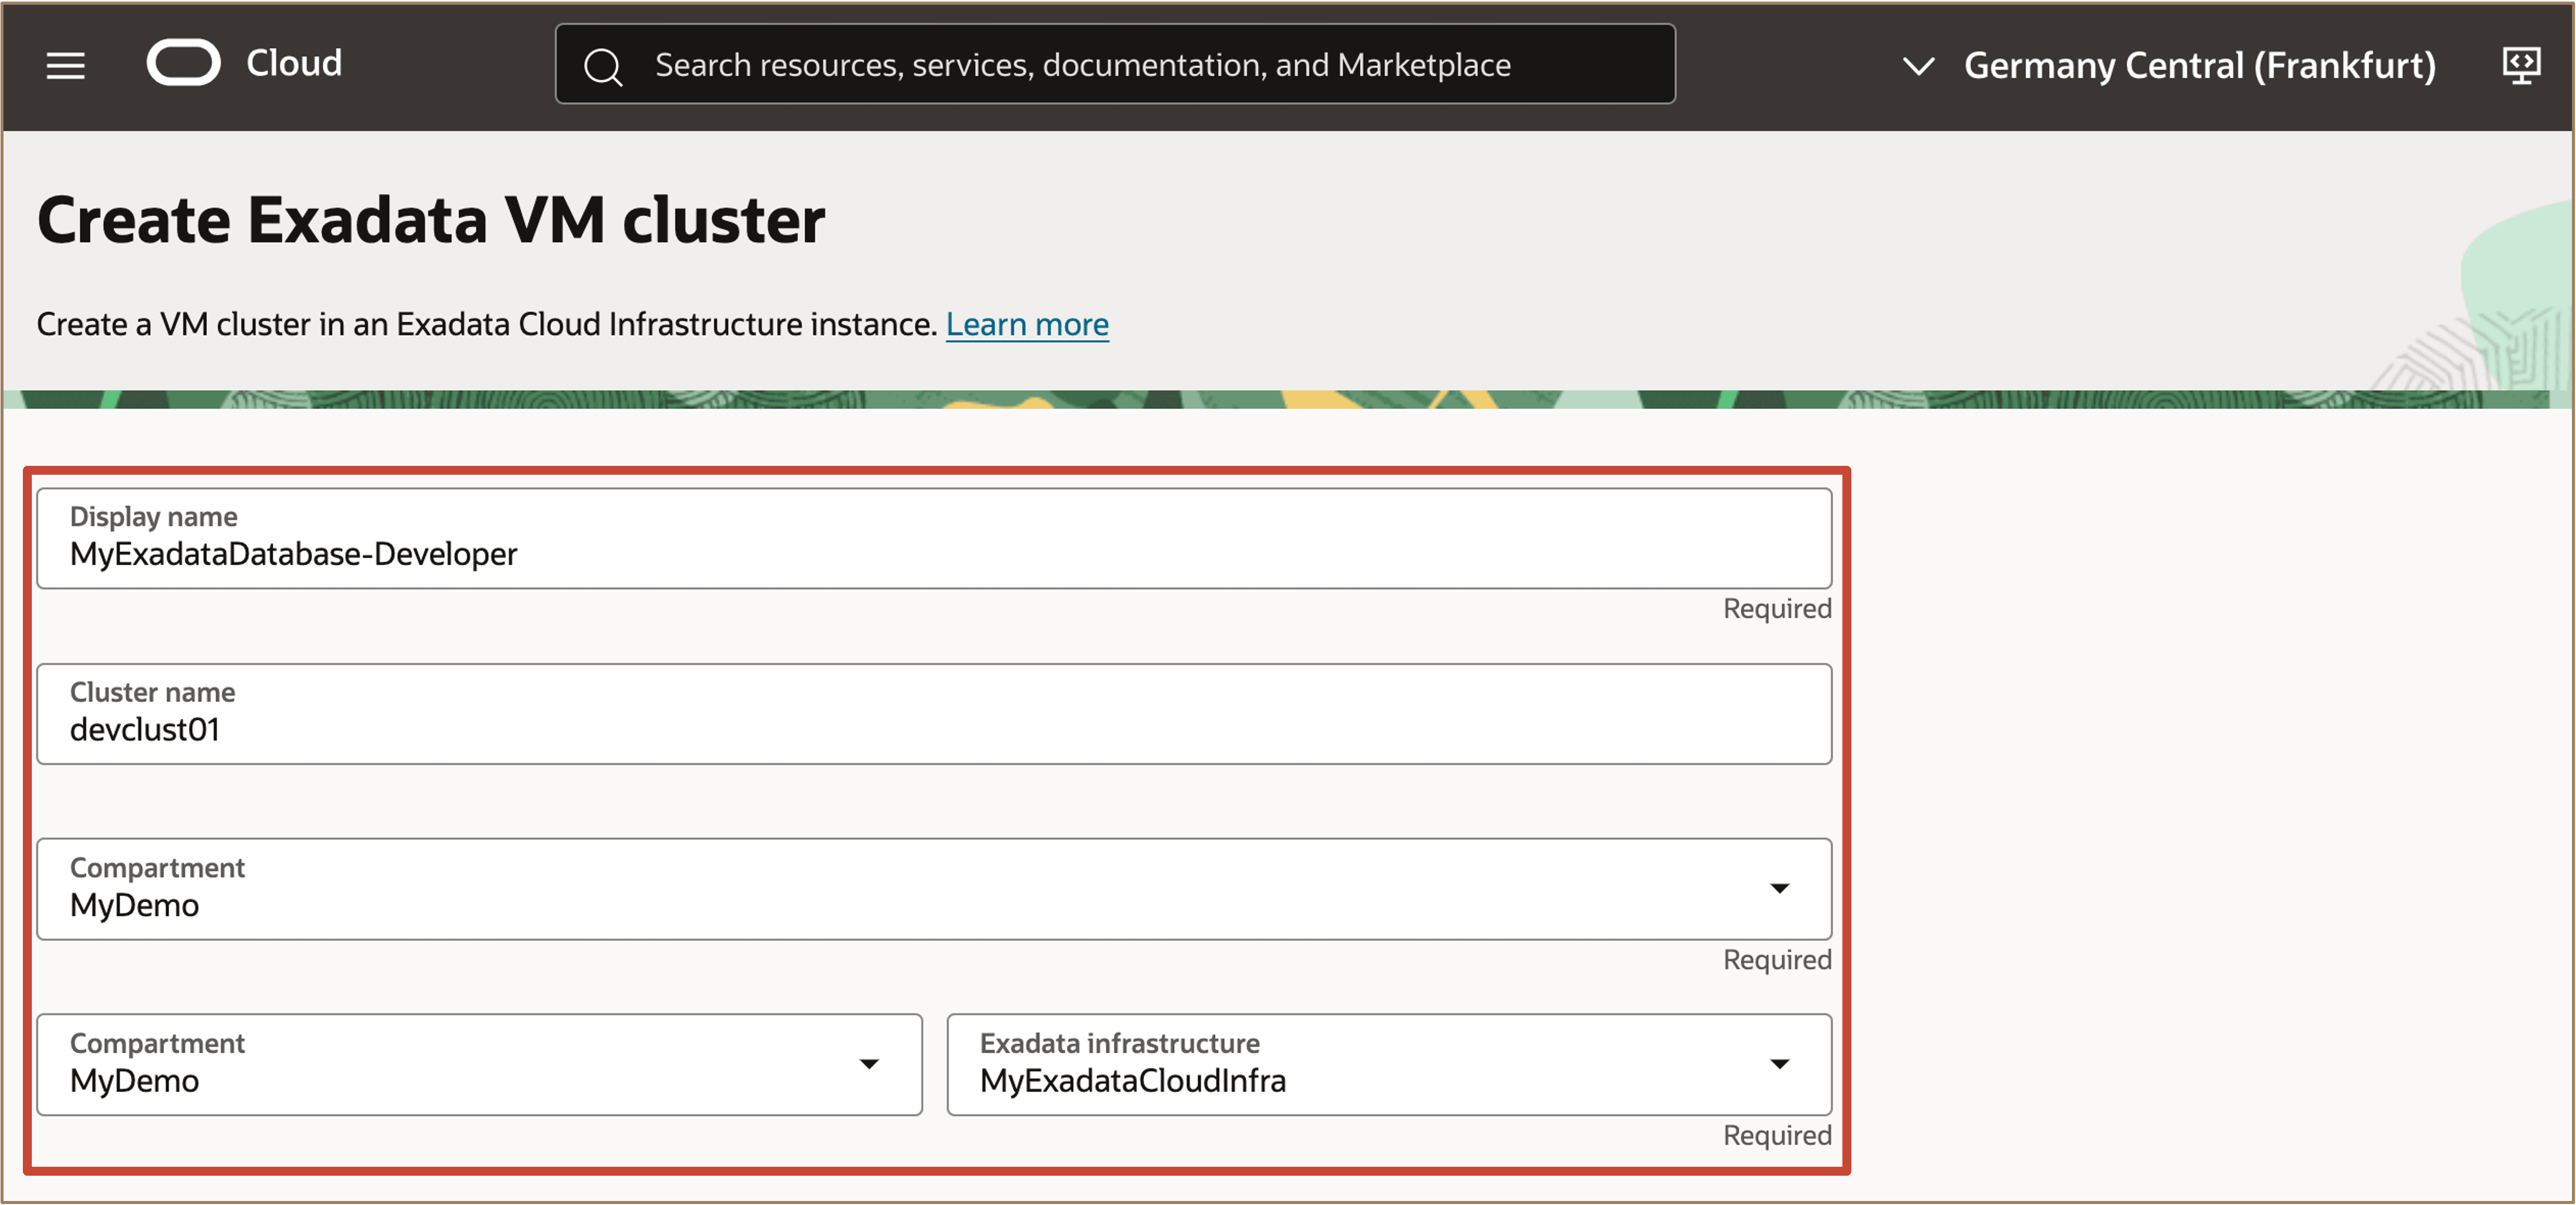Open the lower-left Compartment dropdown arrow
The image size is (2576, 1205).
[x=869, y=1064]
